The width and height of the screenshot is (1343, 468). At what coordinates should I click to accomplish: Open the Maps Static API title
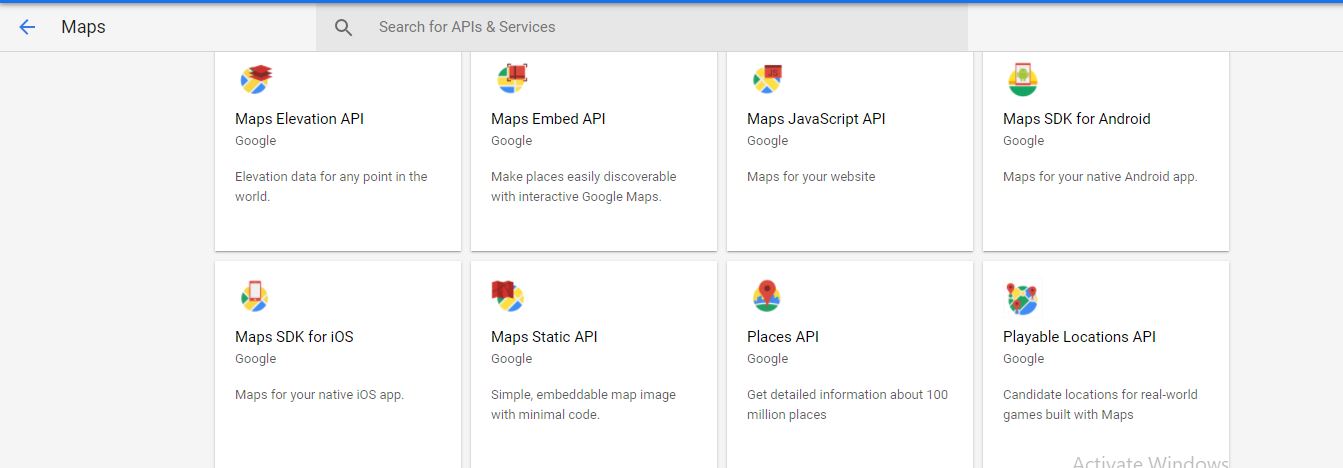(x=544, y=337)
